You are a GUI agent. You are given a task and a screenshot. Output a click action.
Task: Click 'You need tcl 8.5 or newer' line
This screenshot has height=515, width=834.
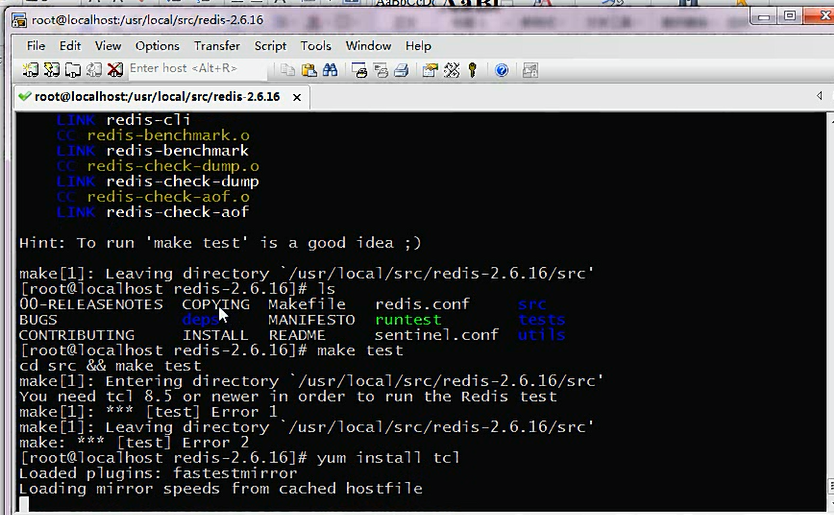(x=288, y=396)
